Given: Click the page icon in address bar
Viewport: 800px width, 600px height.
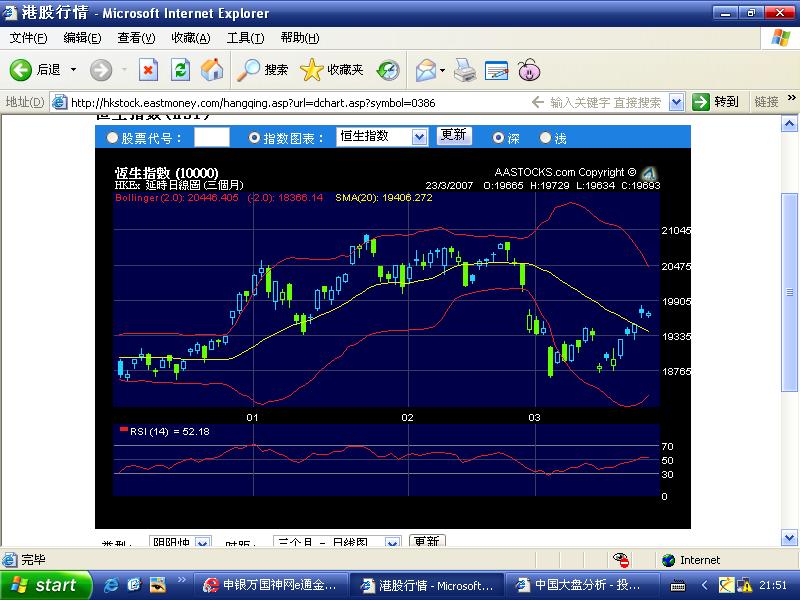Looking at the screenshot, I should 60,102.
